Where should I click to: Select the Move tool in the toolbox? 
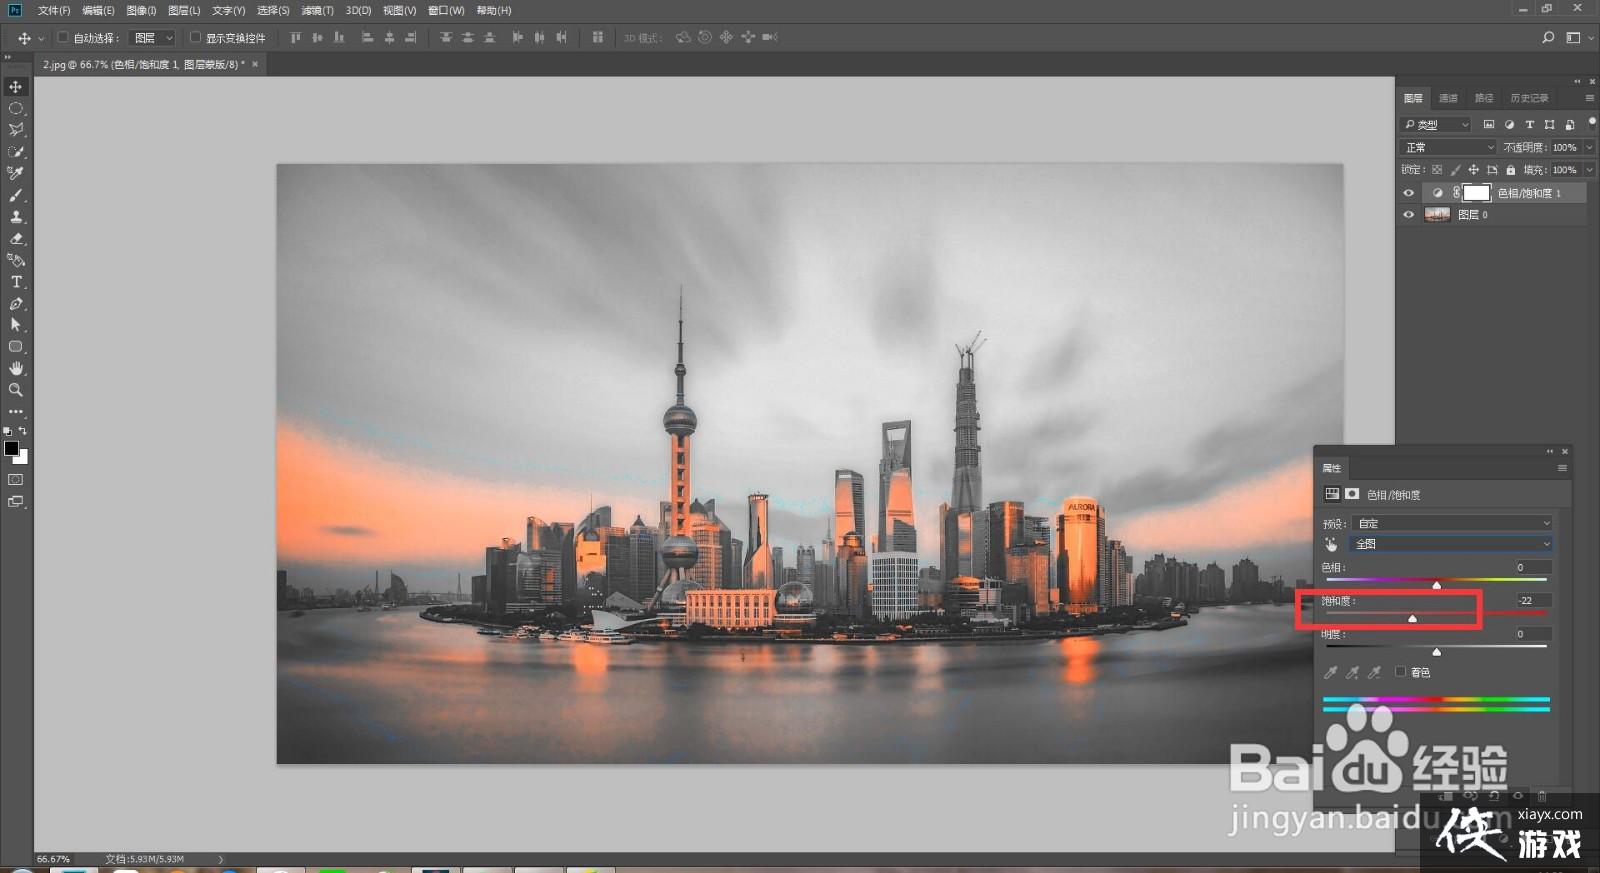click(16, 87)
